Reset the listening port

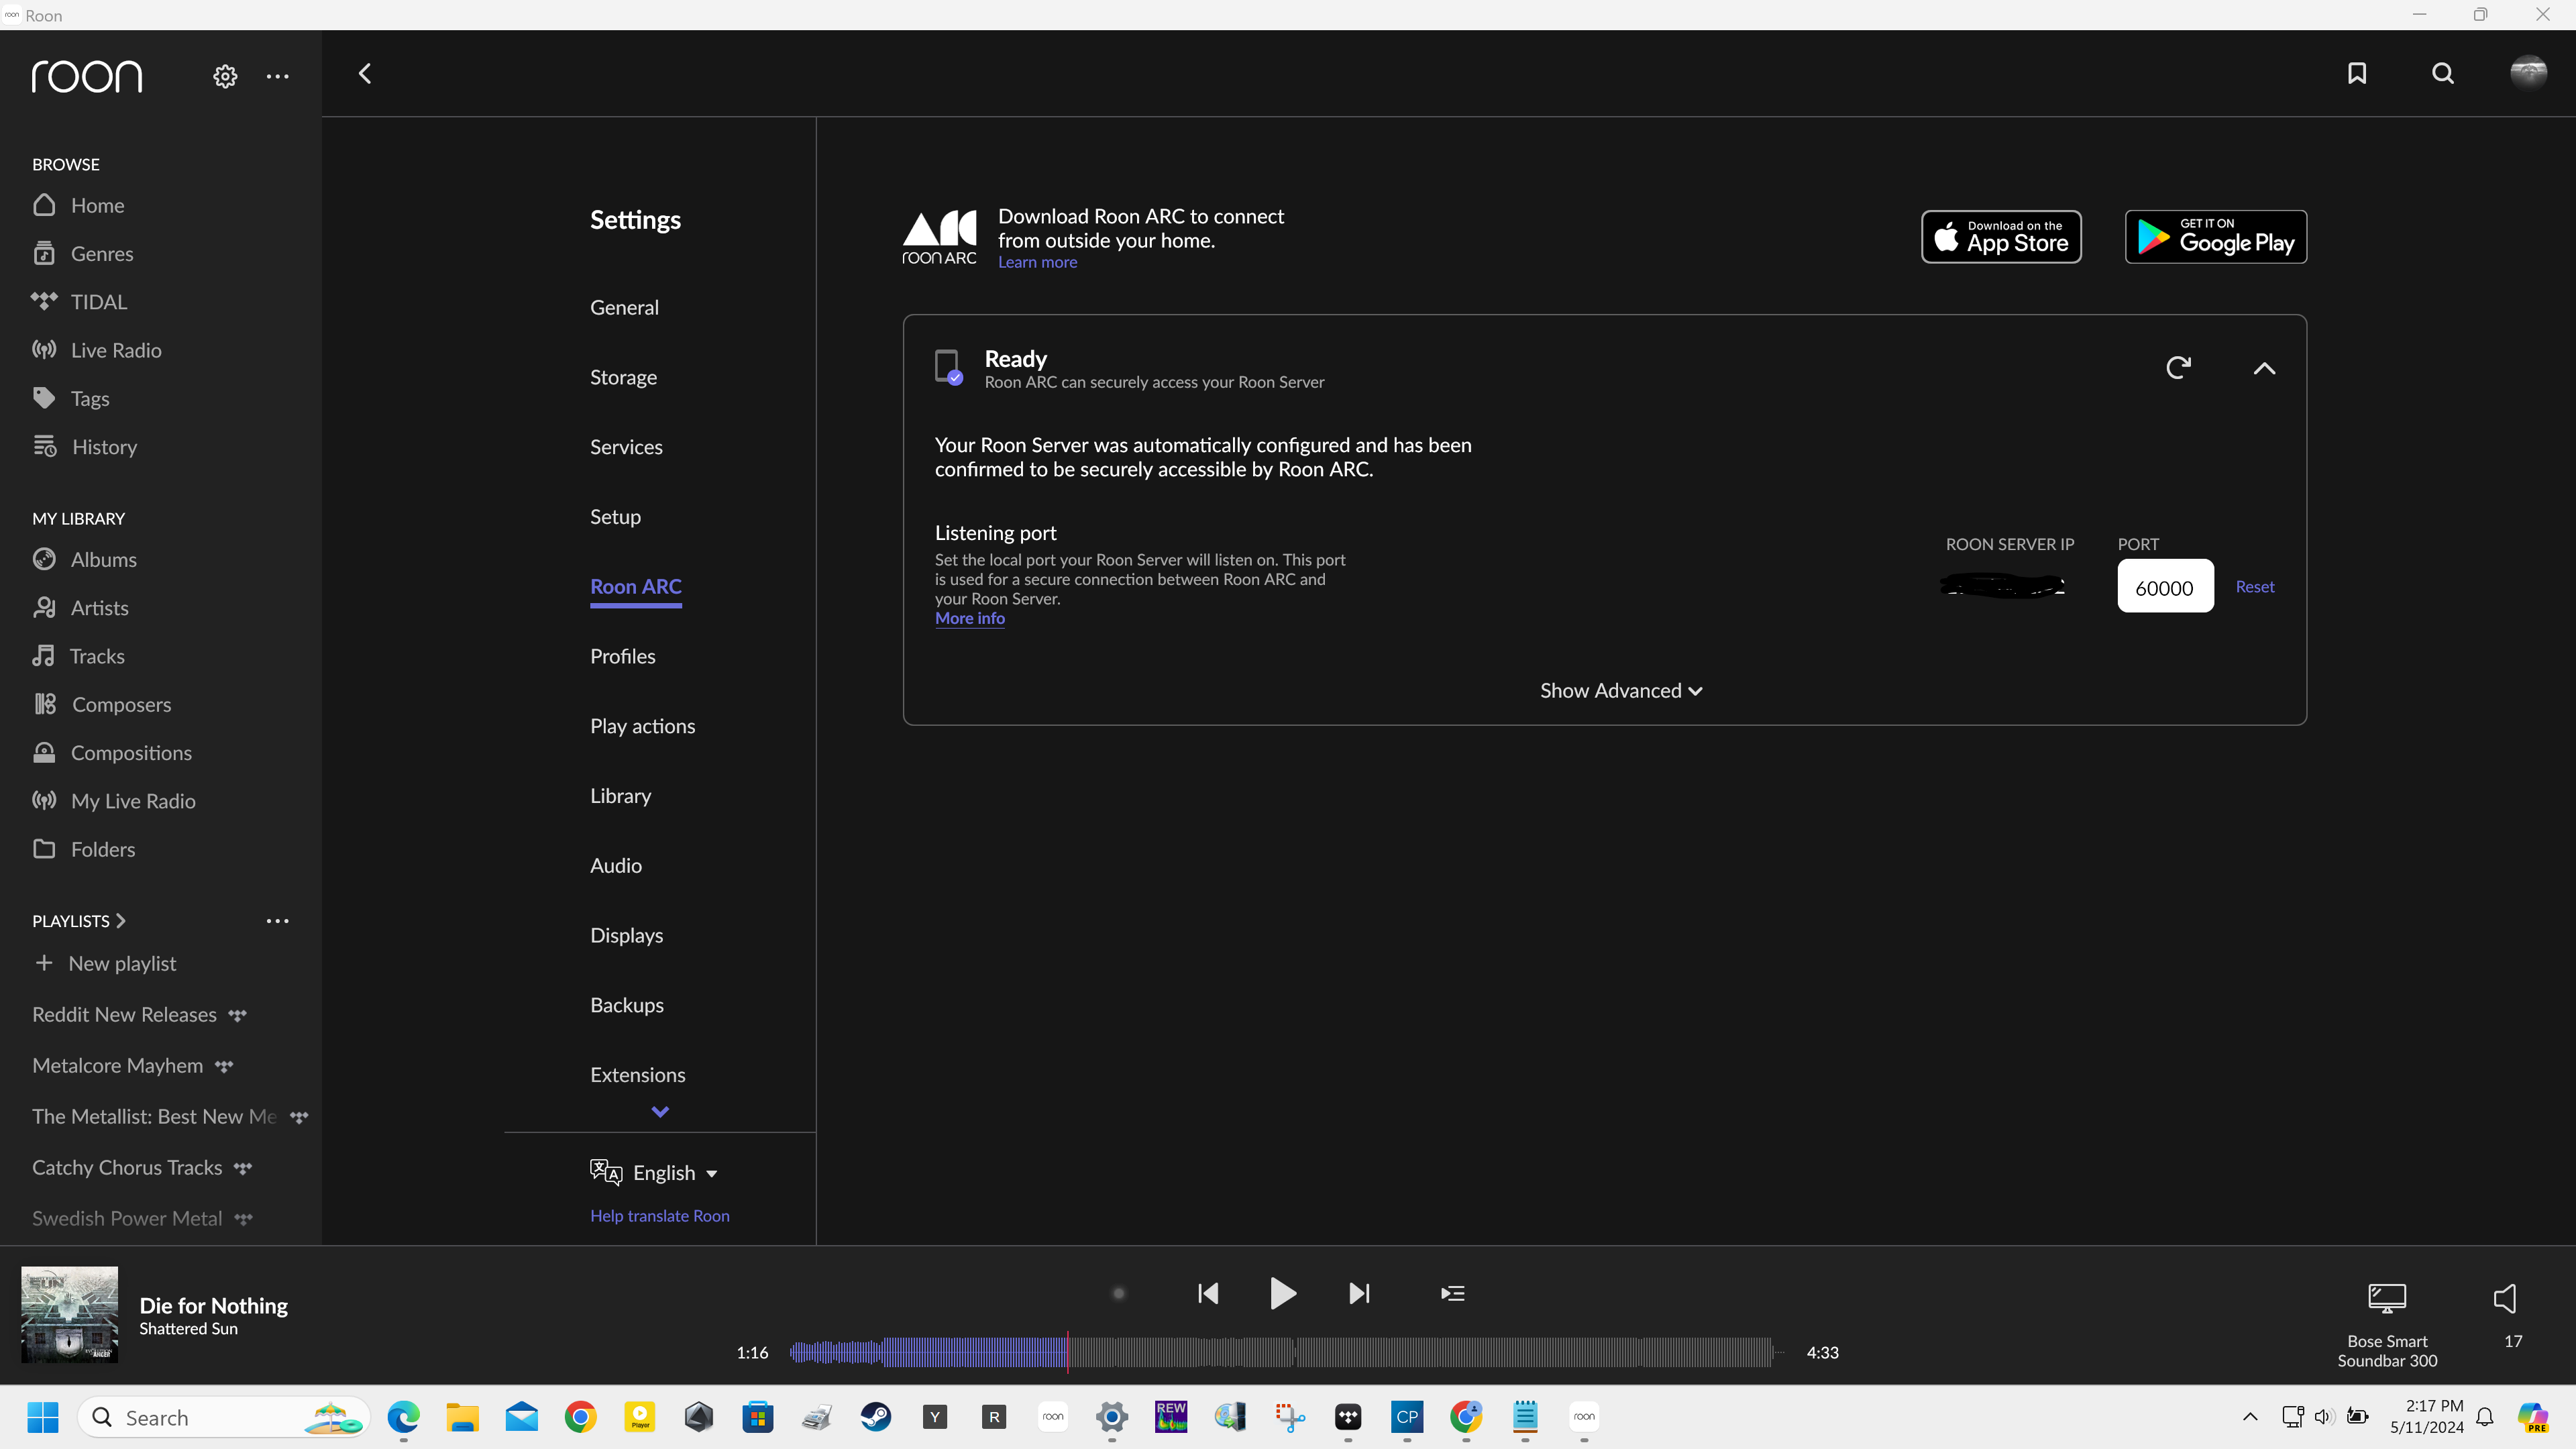(x=2254, y=587)
